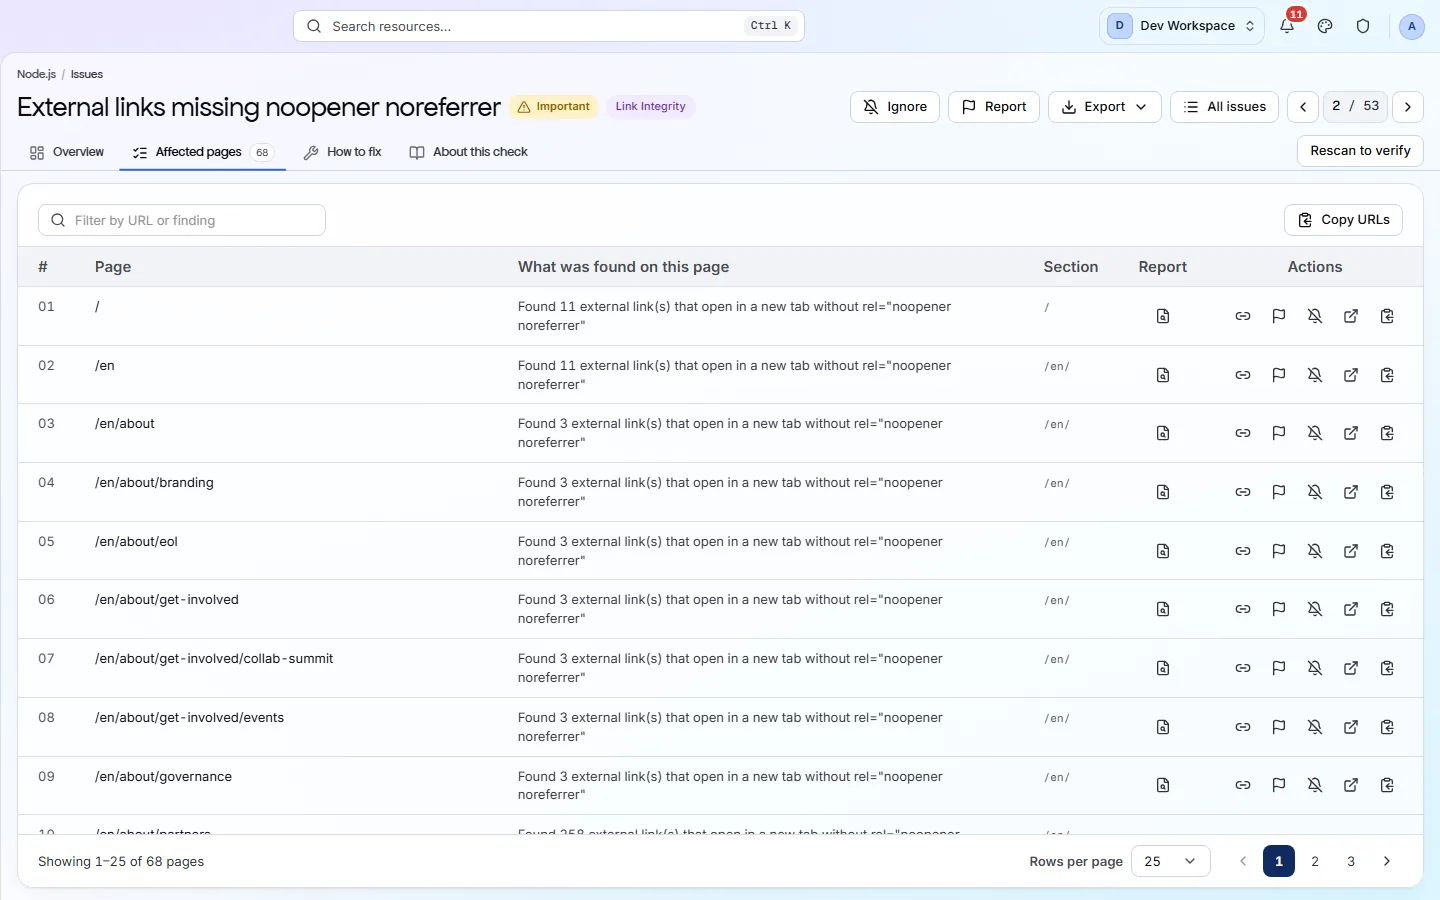The image size is (1440, 900).
Task: Go to pagination page 2
Action: click(1315, 861)
